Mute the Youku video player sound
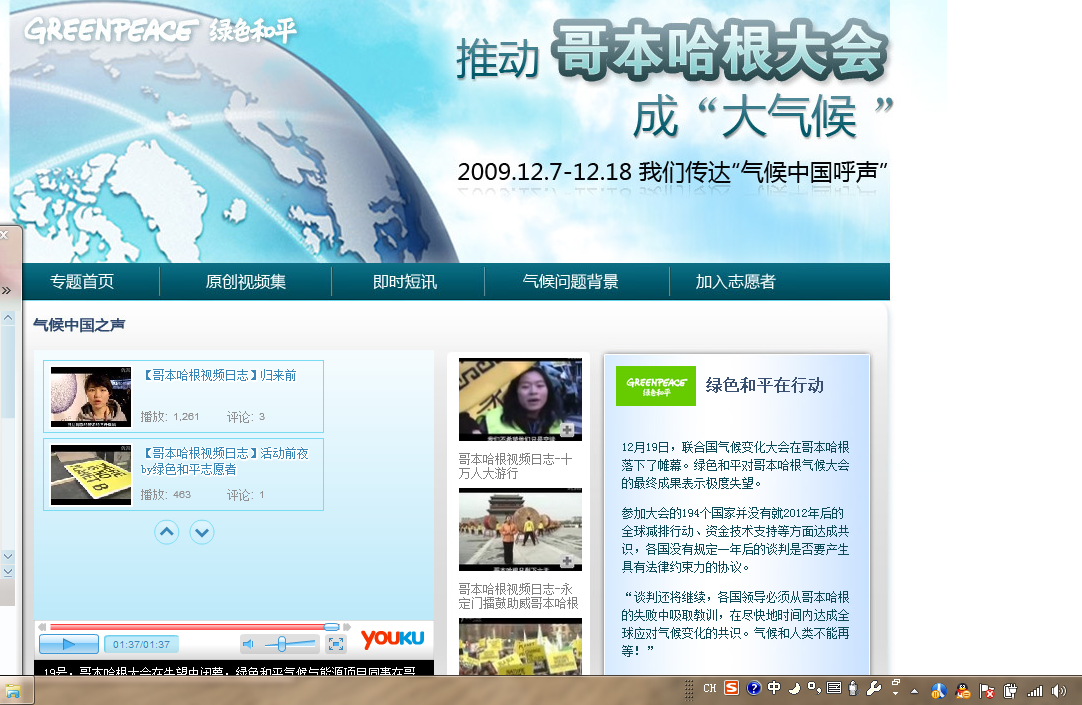 tap(248, 644)
